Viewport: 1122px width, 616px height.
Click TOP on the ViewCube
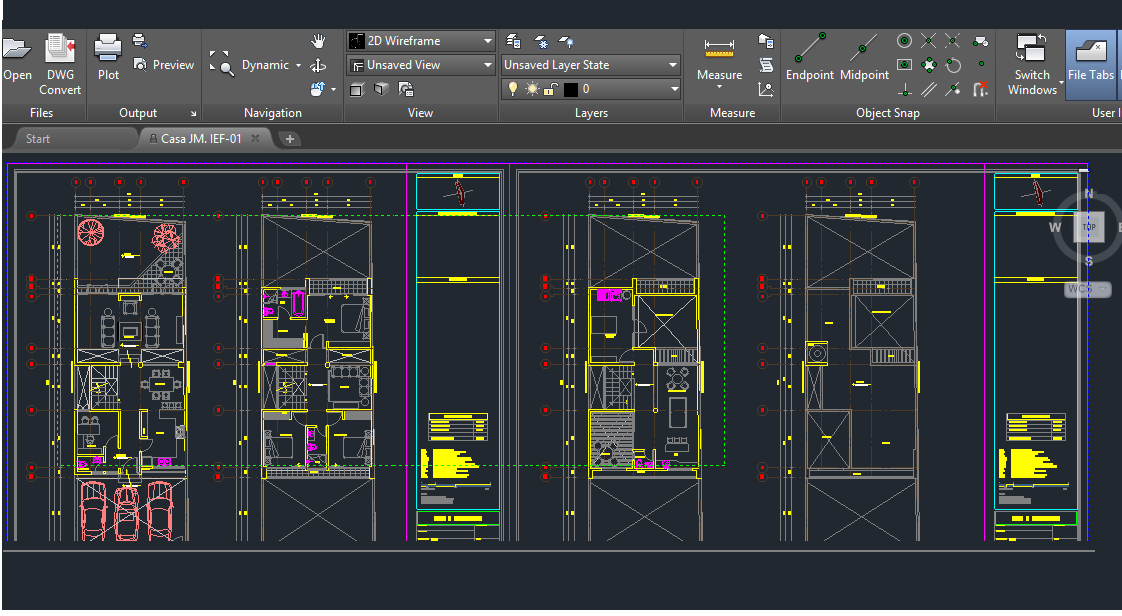pyautogui.click(x=1088, y=227)
